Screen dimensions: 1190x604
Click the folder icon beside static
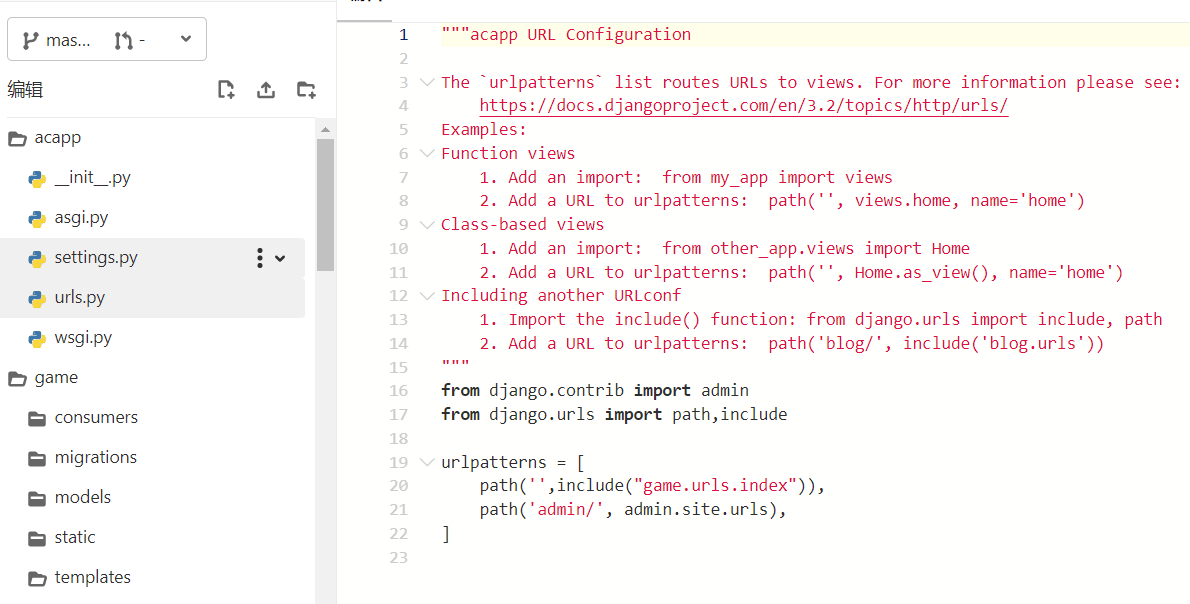(x=37, y=538)
